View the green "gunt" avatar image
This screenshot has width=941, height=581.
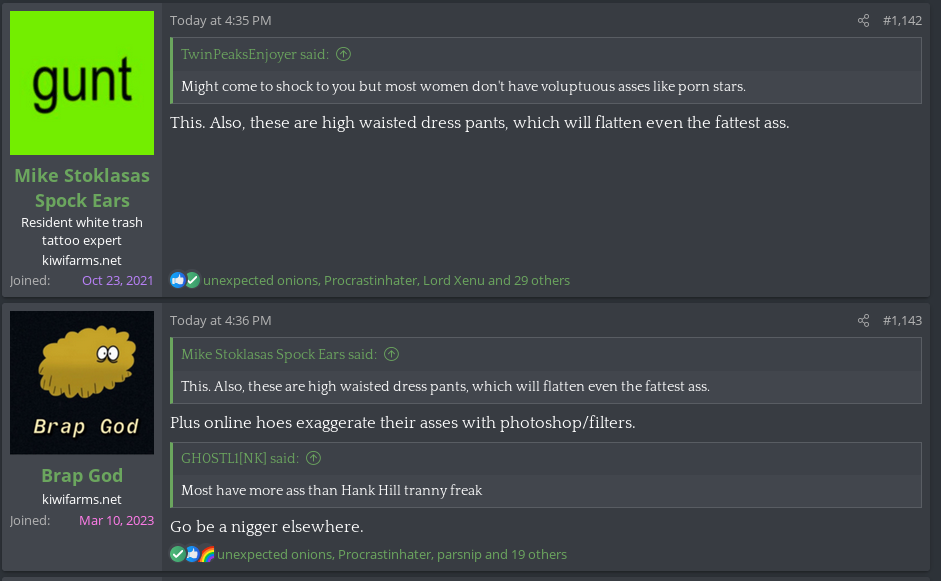tap(82, 83)
